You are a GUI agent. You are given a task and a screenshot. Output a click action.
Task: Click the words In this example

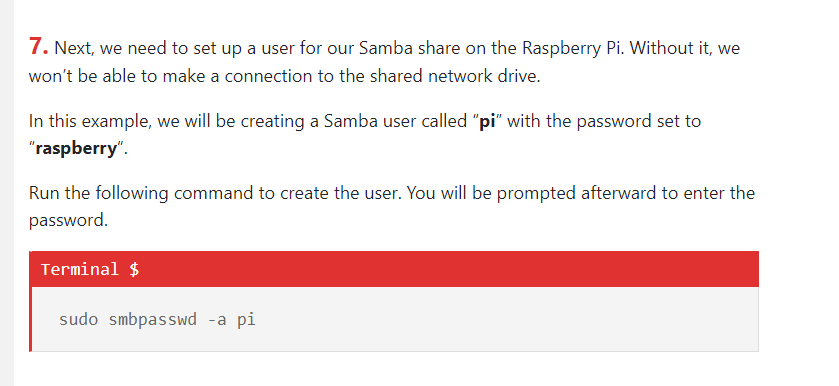pos(90,122)
